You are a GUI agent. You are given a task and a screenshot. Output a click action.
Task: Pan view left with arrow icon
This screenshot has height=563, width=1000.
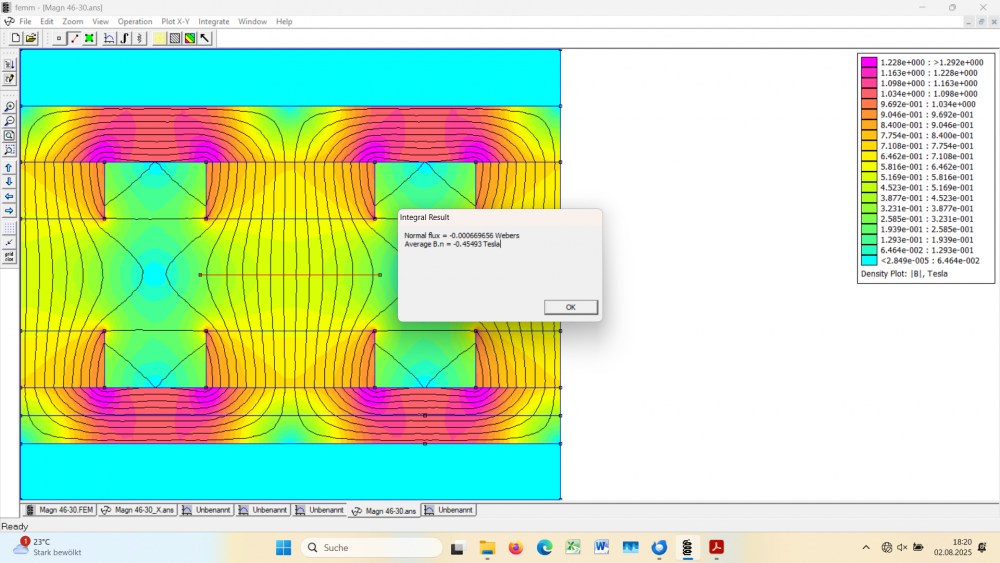coord(9,196)
